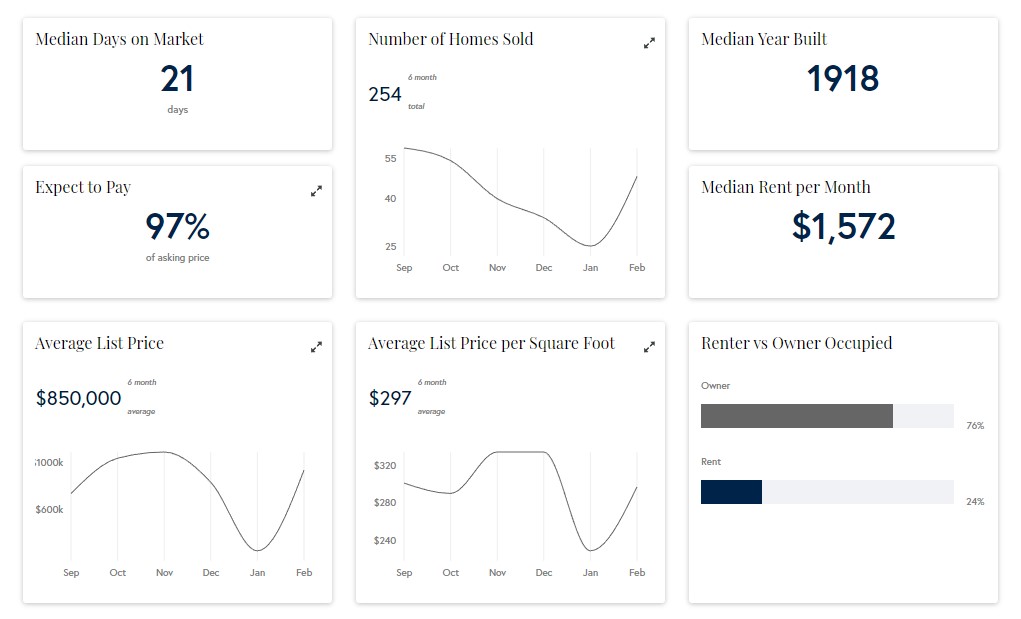Click the $297 per square foot value
This screenshot has width=1021, height=619.
390,399
